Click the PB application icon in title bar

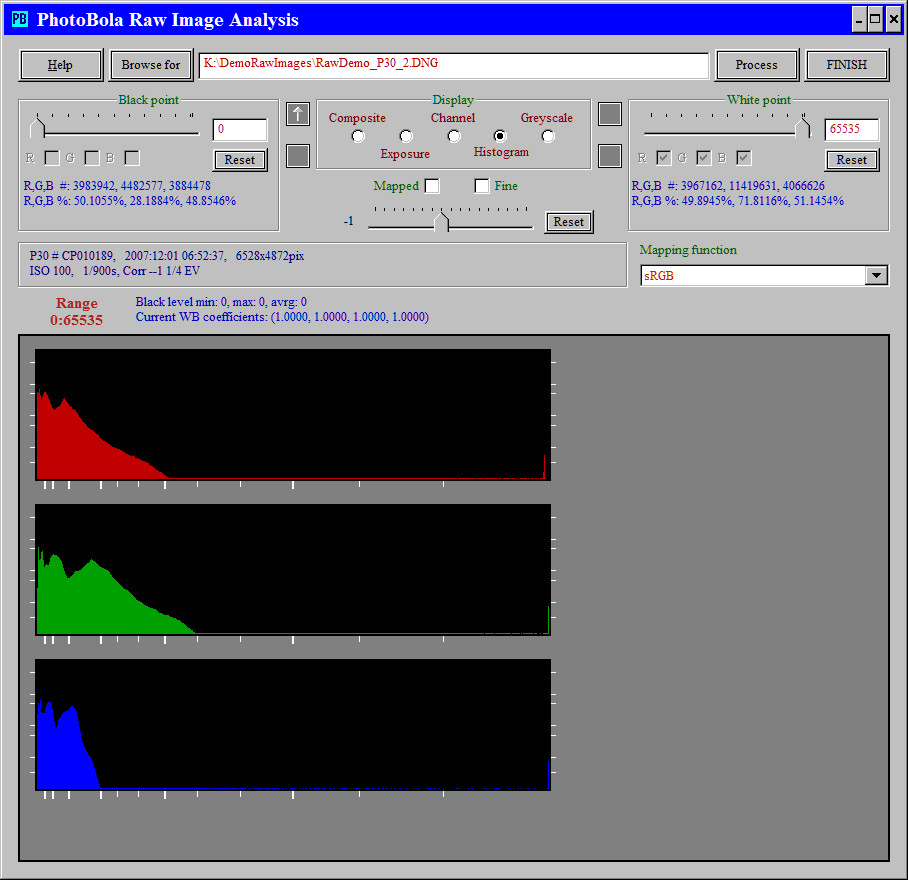tap(19, 19)
